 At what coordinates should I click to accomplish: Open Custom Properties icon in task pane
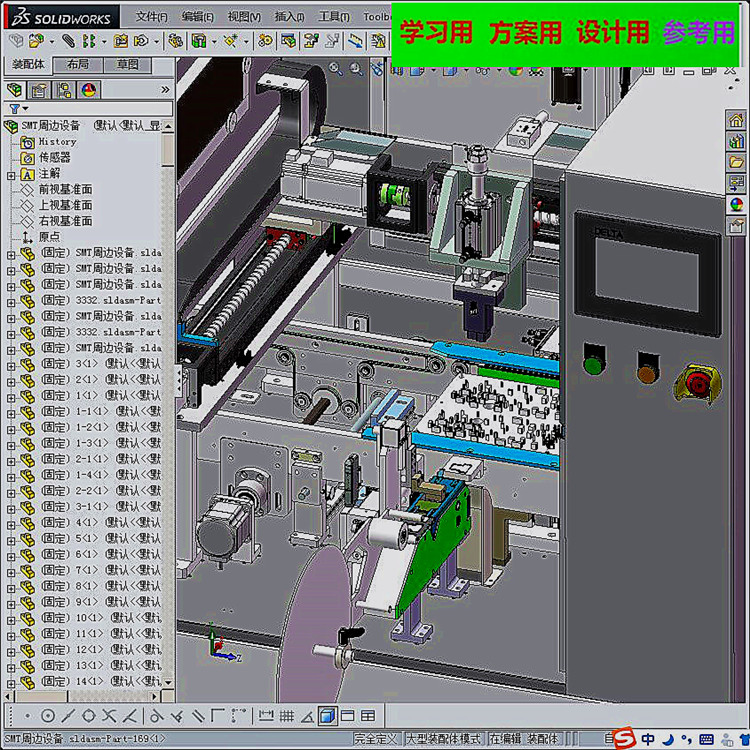click(736, 225)
